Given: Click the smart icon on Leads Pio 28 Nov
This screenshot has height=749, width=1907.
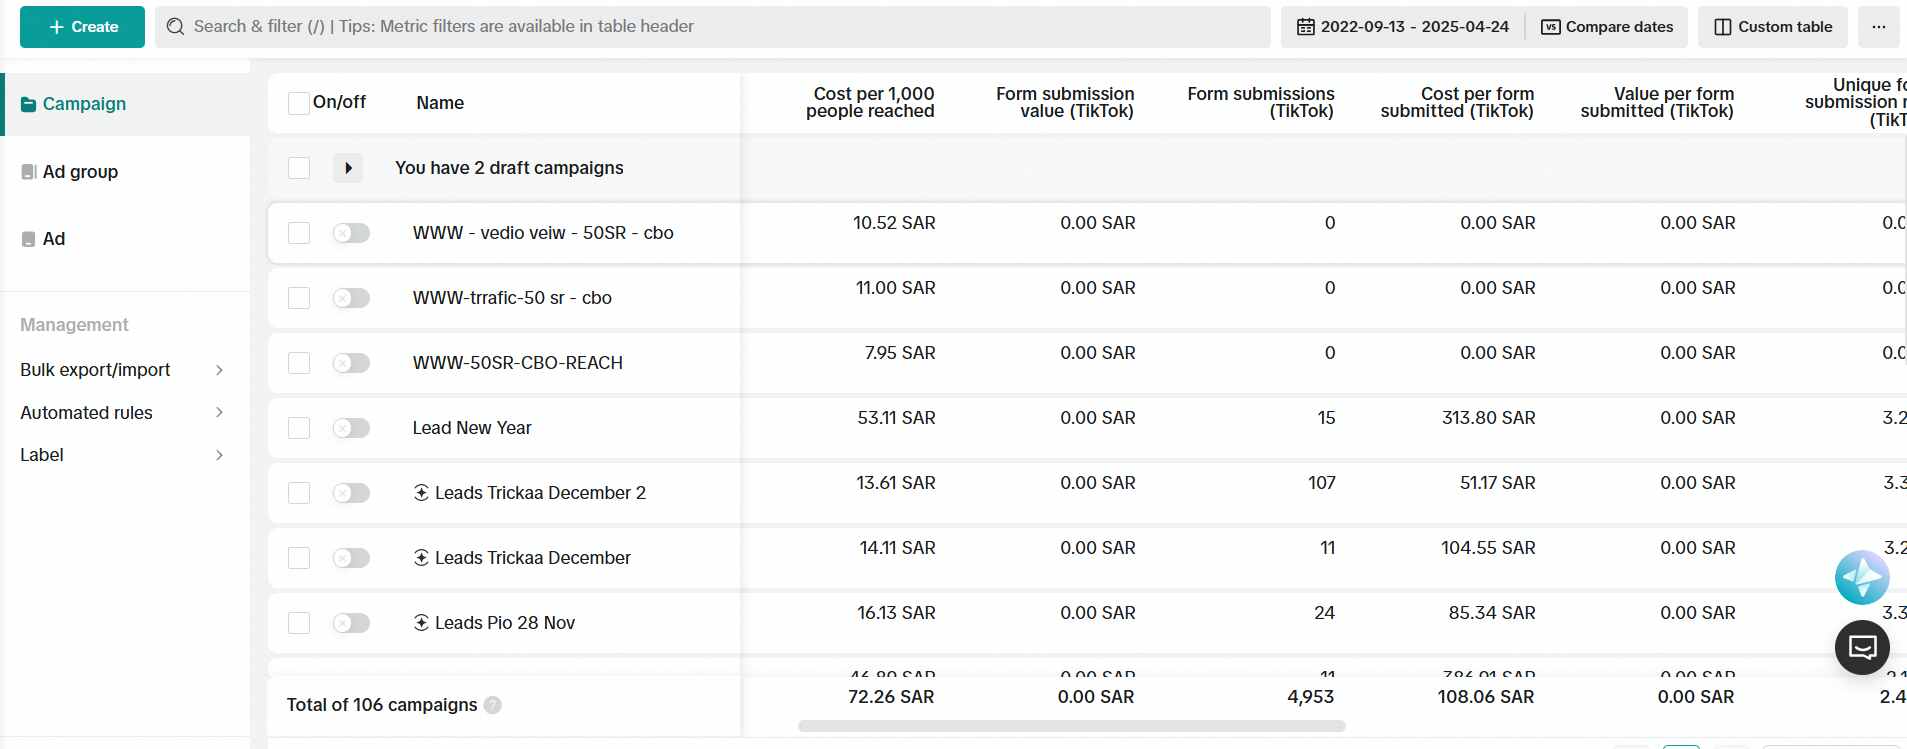Looking at the screenshot, I should (x=421, y=623).
